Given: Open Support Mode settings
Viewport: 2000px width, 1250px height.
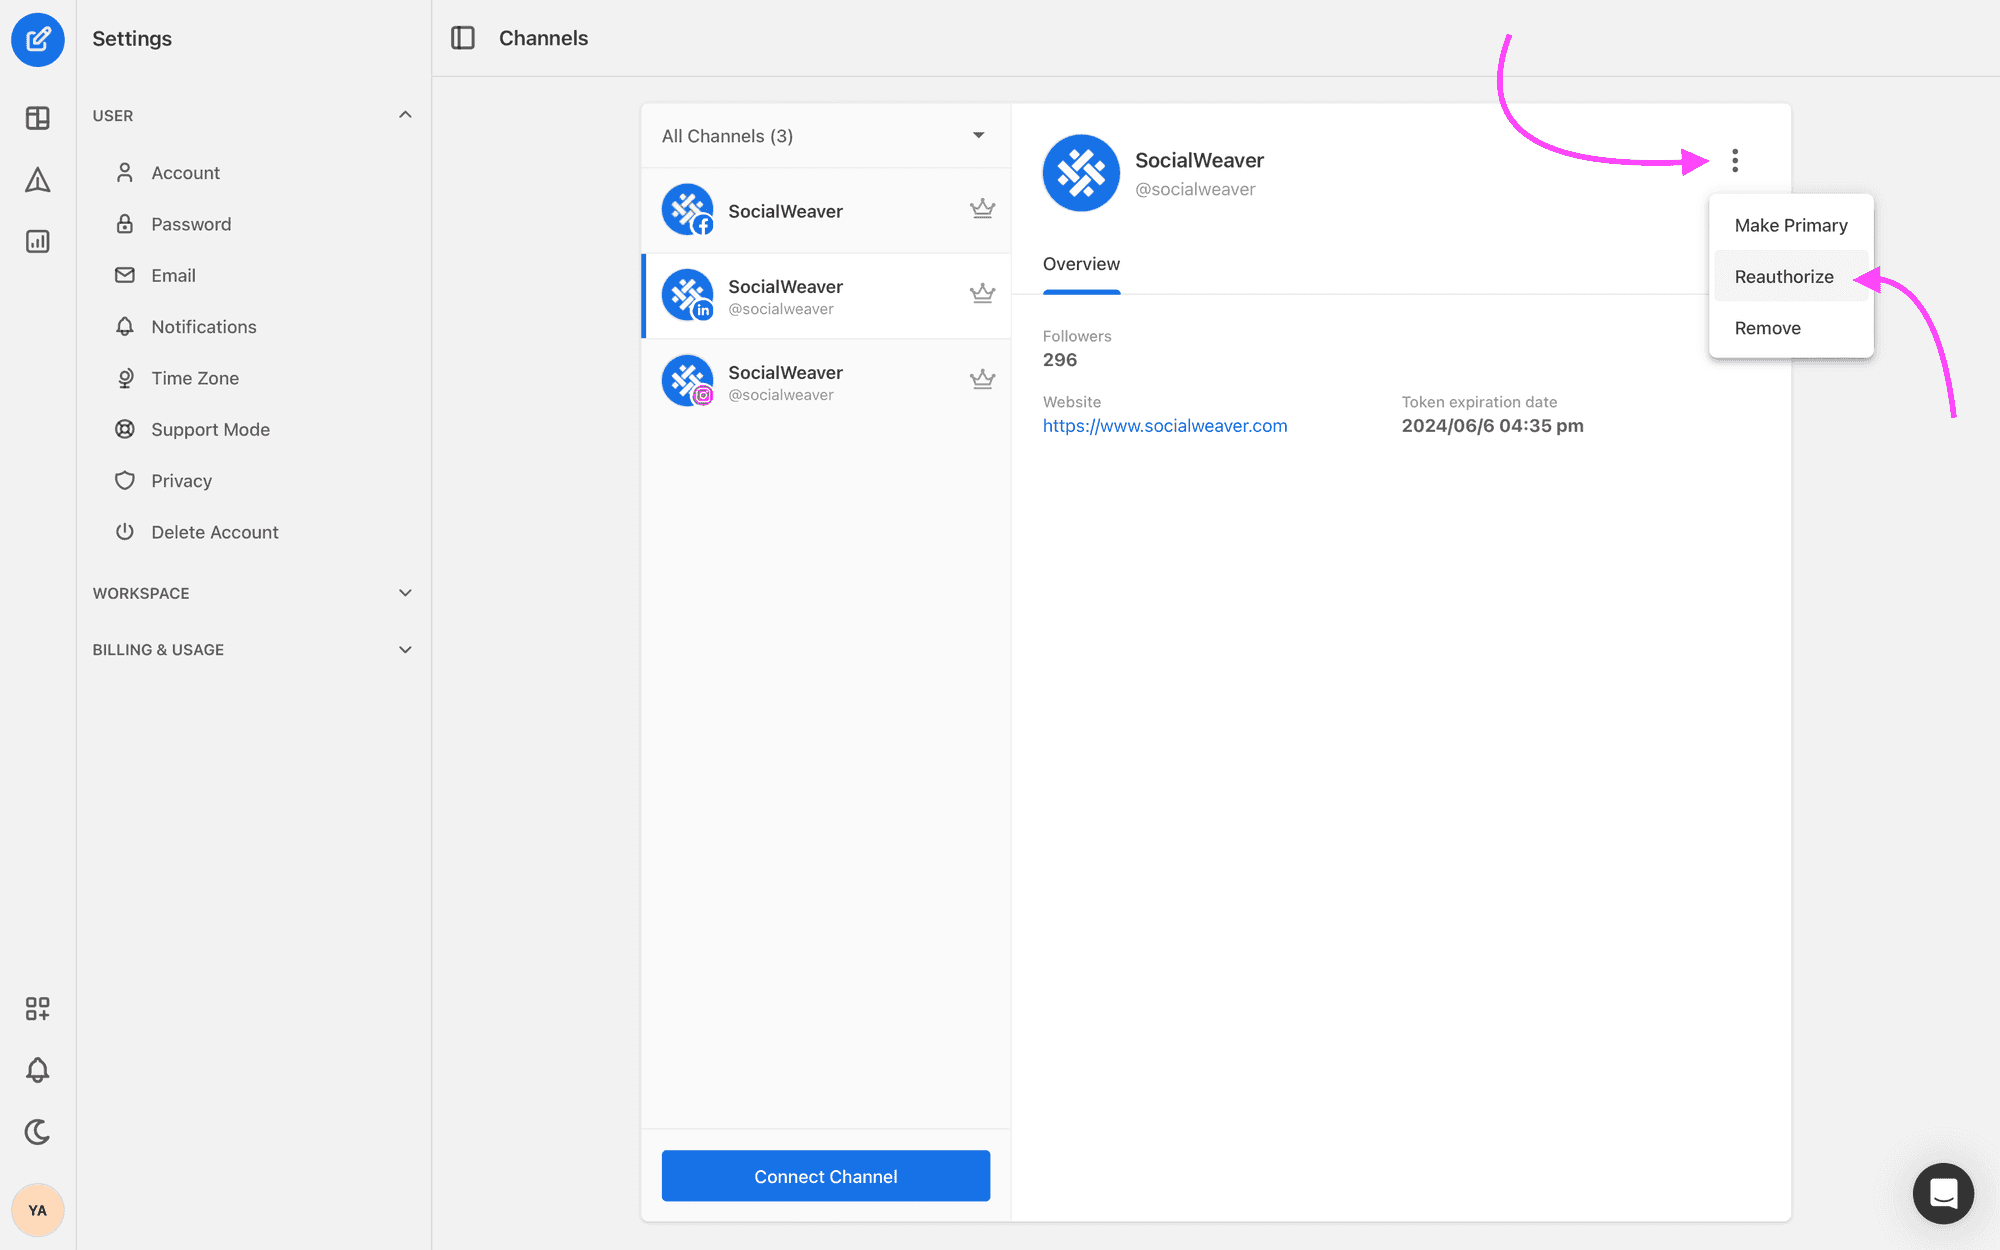Looking at the screenshot, I should click(211, 429).
